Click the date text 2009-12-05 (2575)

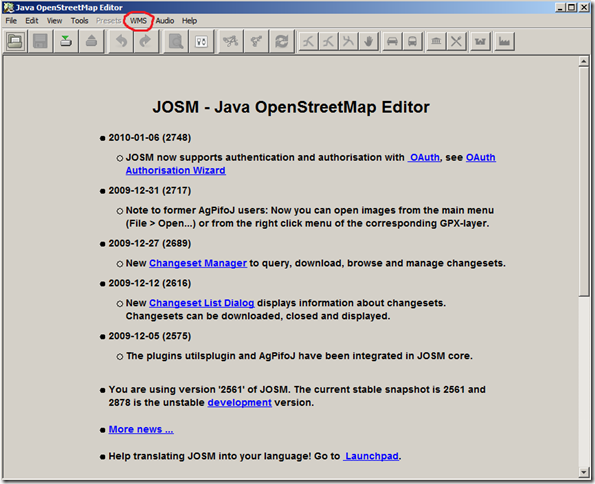click(150, 336)
